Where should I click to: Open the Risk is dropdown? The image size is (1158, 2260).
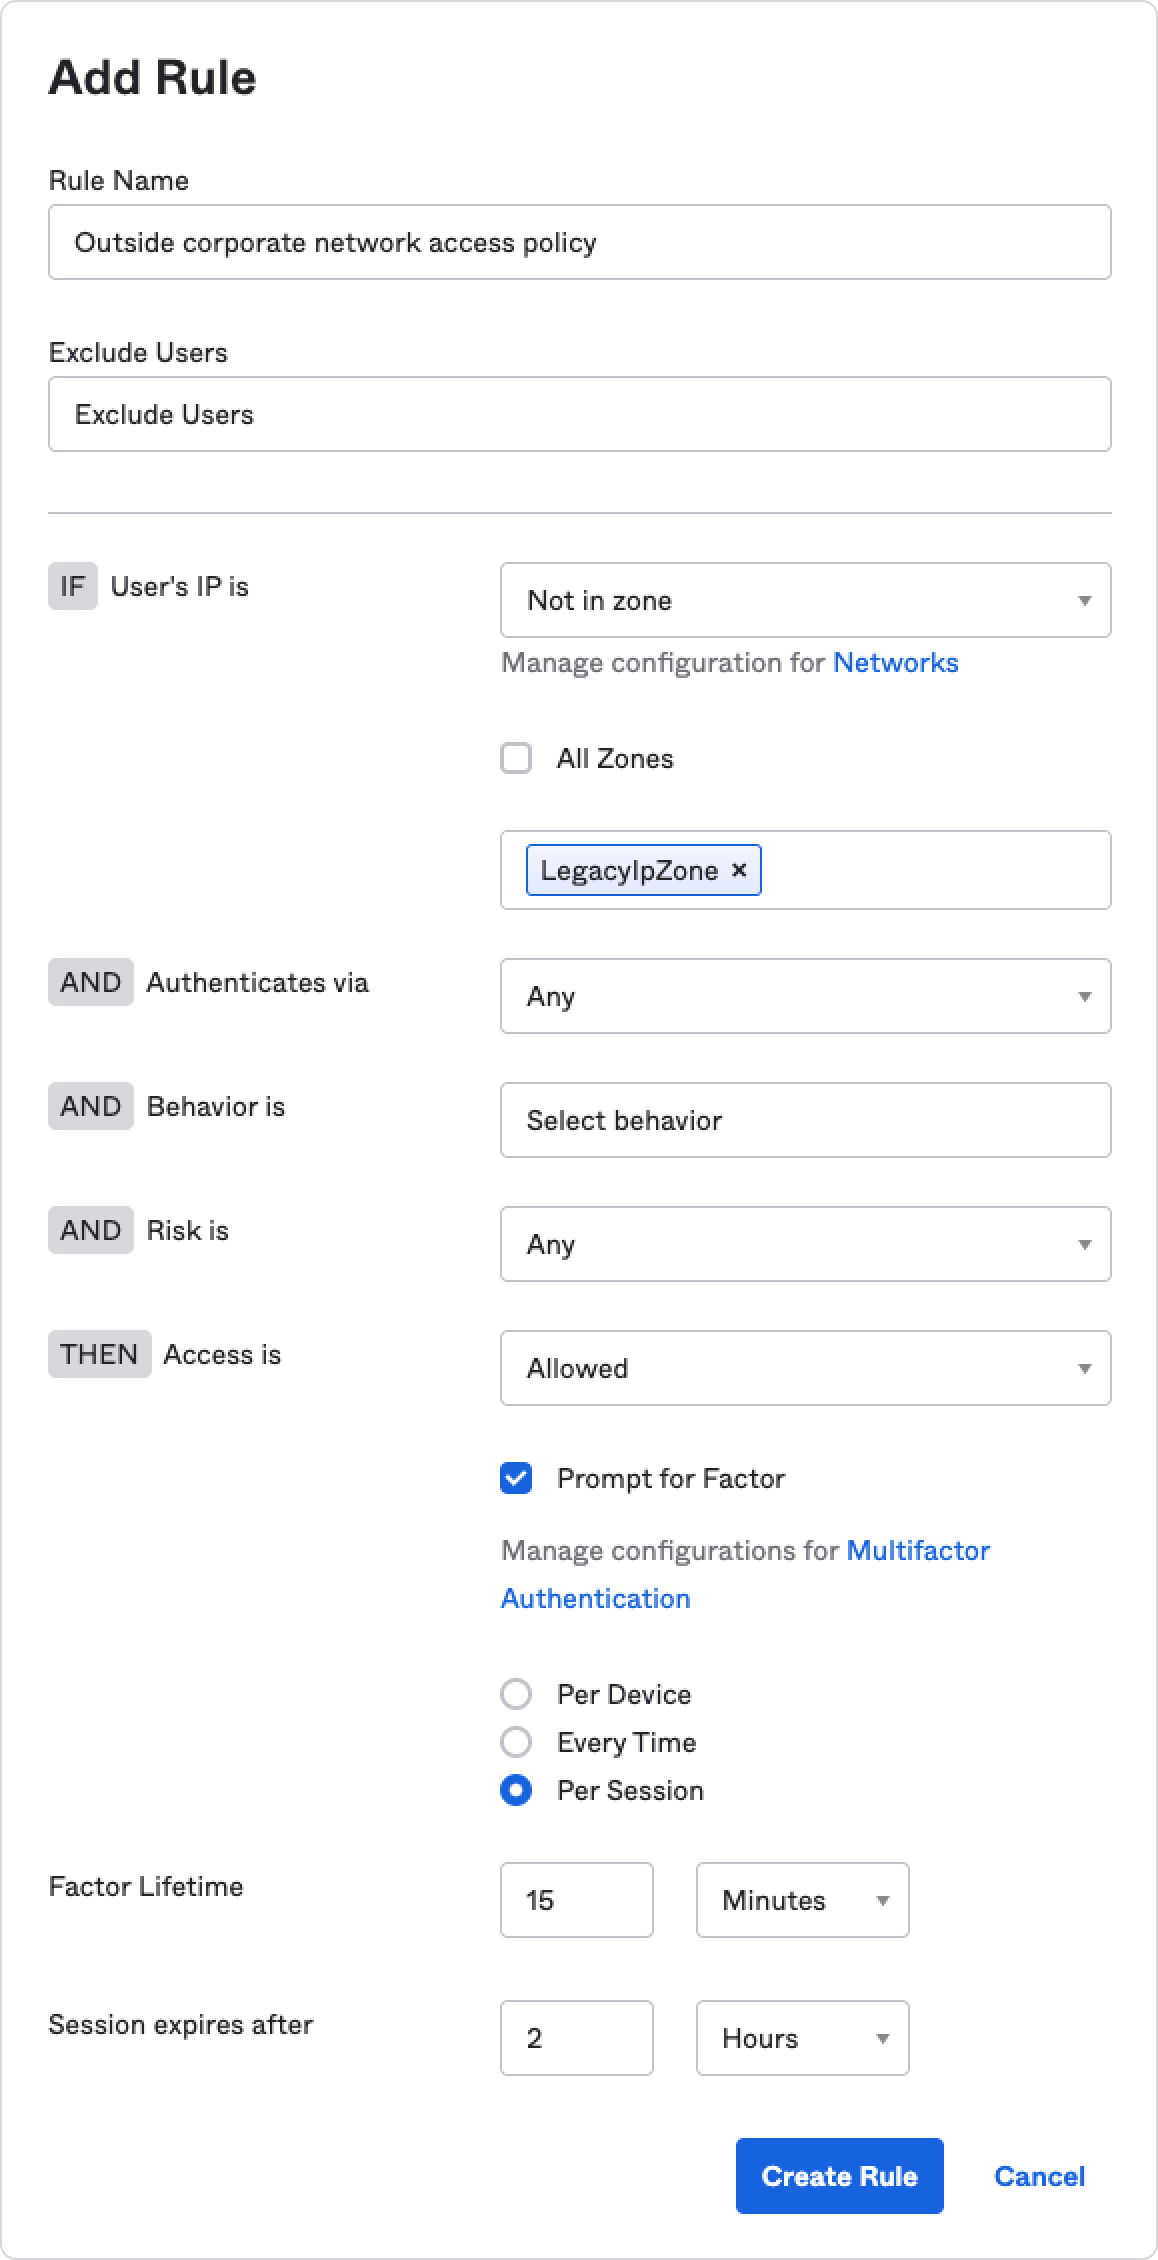(805, 1244)
